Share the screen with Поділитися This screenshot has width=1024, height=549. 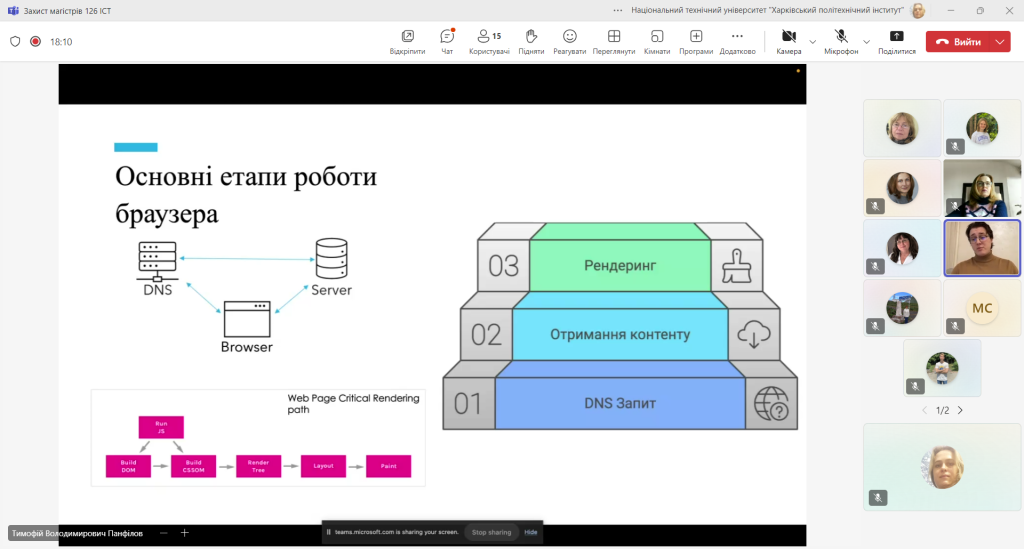point(897,41)
